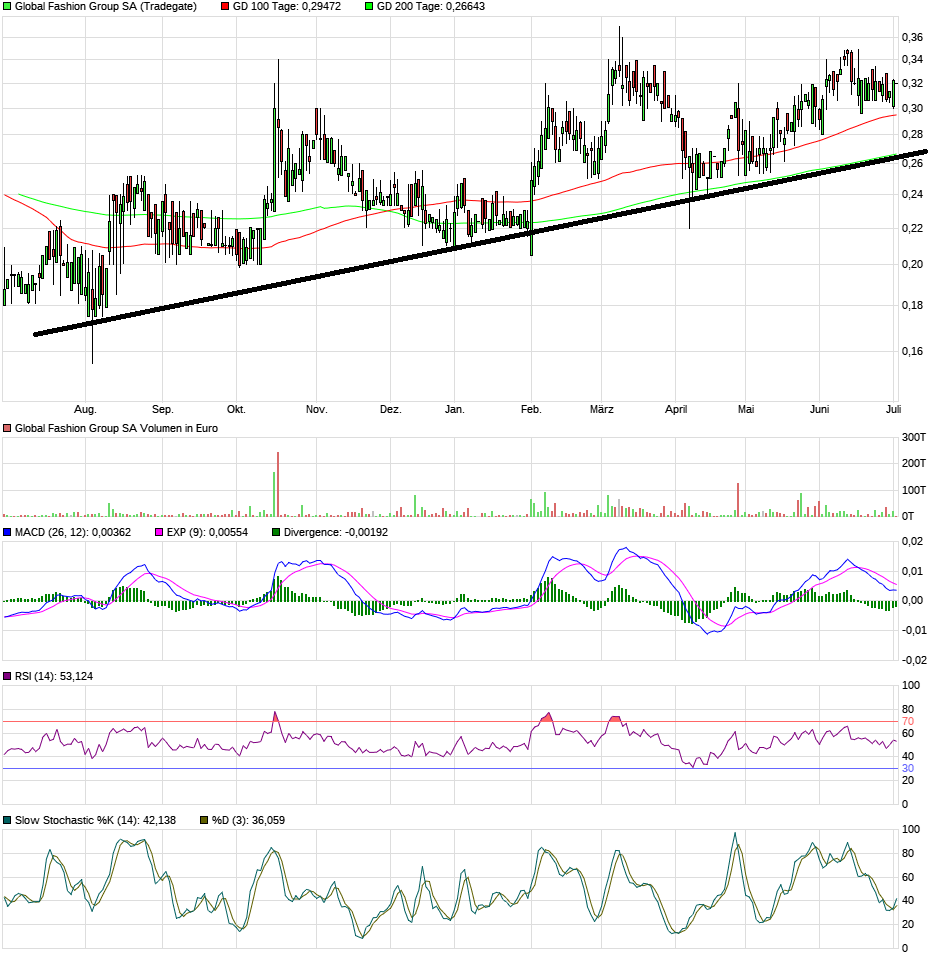
Task: Click the red RSI 70 overbought level label
Action: pos(908,721)
